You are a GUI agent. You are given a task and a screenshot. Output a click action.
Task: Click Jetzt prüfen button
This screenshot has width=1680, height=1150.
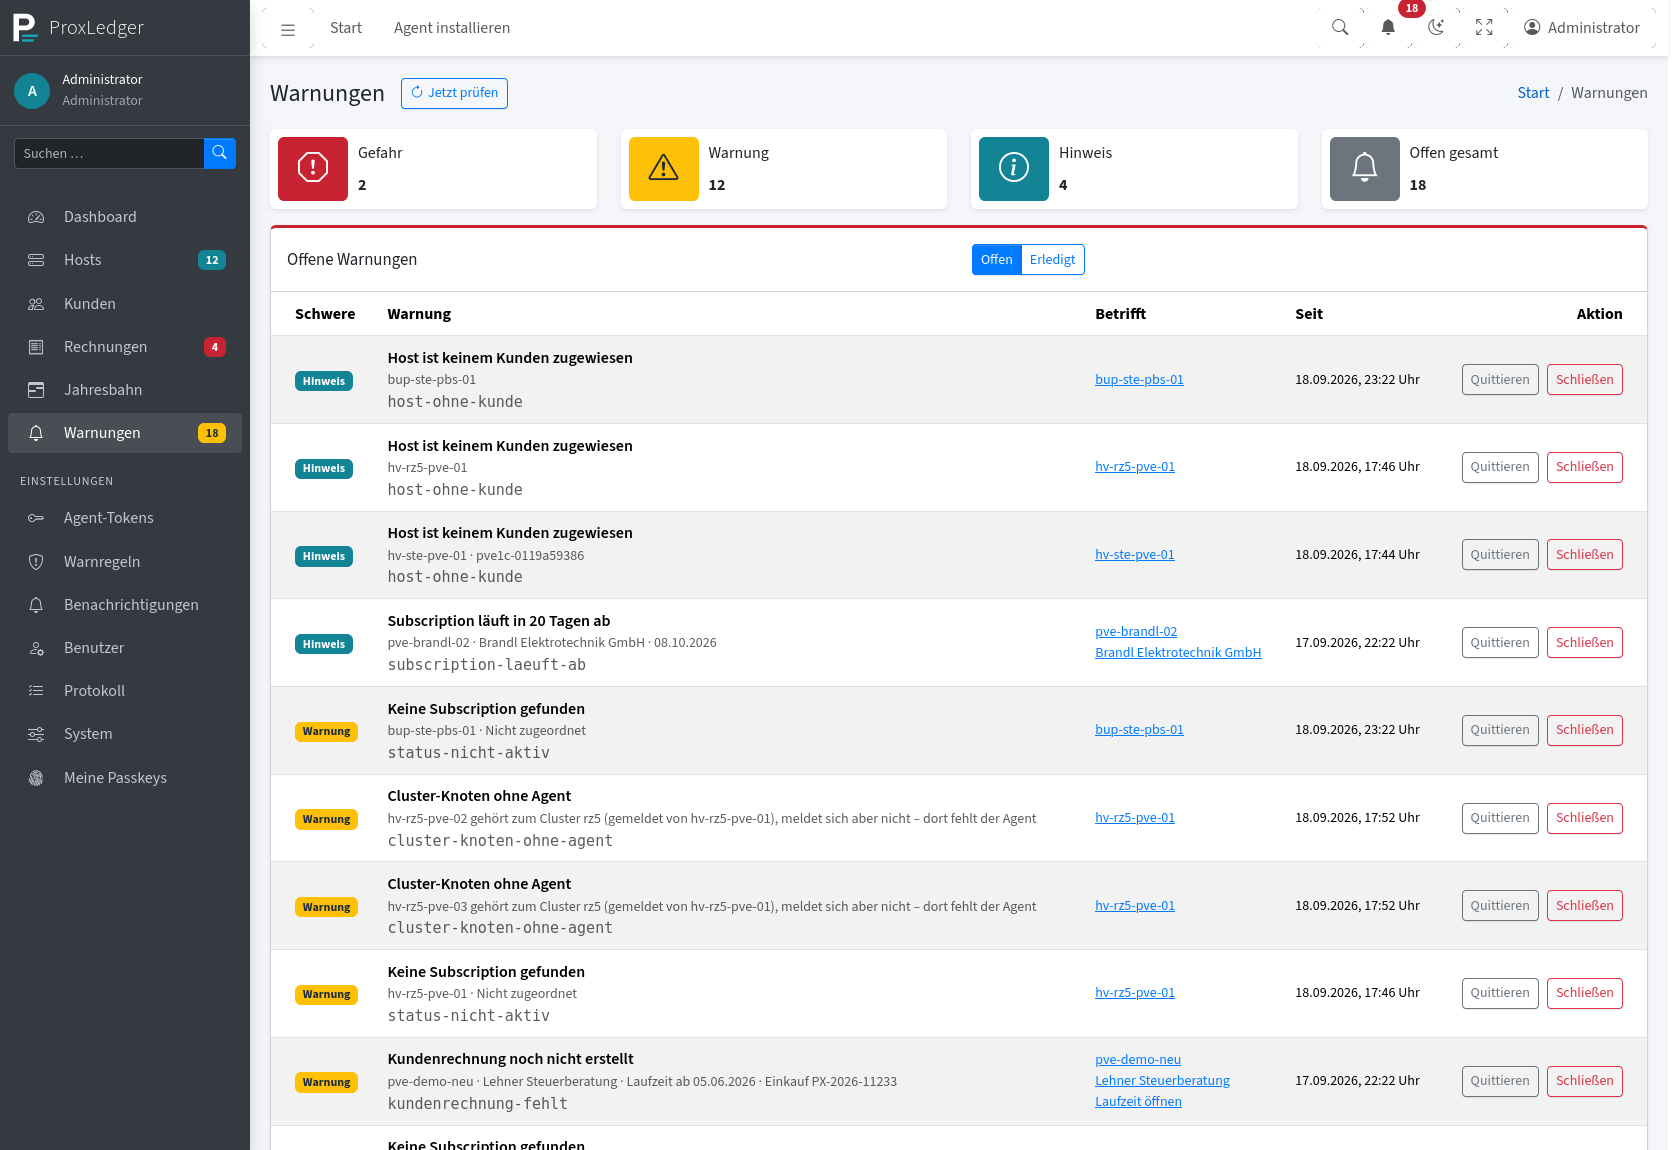click(x=454, y=93)
